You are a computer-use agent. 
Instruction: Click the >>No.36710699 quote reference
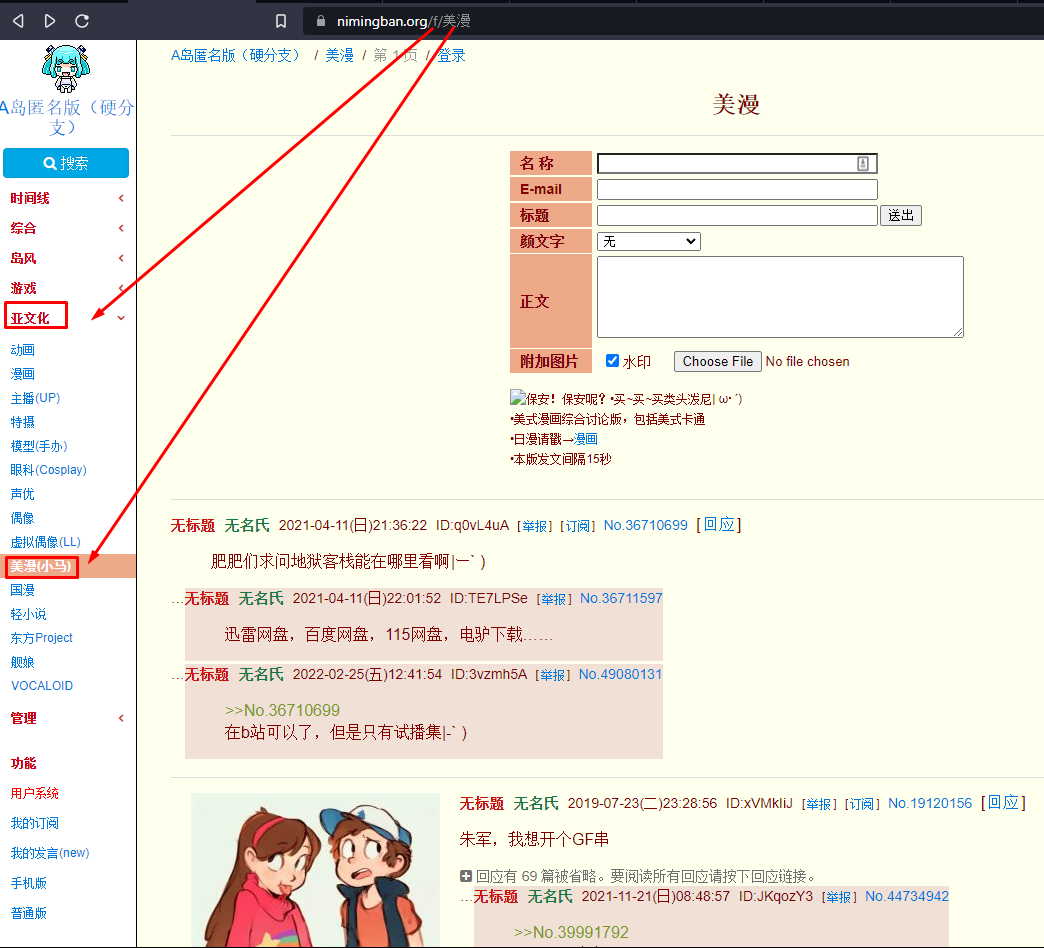(x=282, y=710)
